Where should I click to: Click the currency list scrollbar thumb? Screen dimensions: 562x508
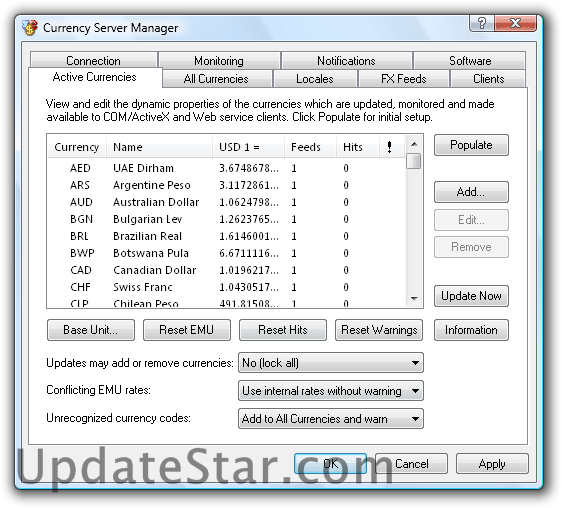coord(414,161)
